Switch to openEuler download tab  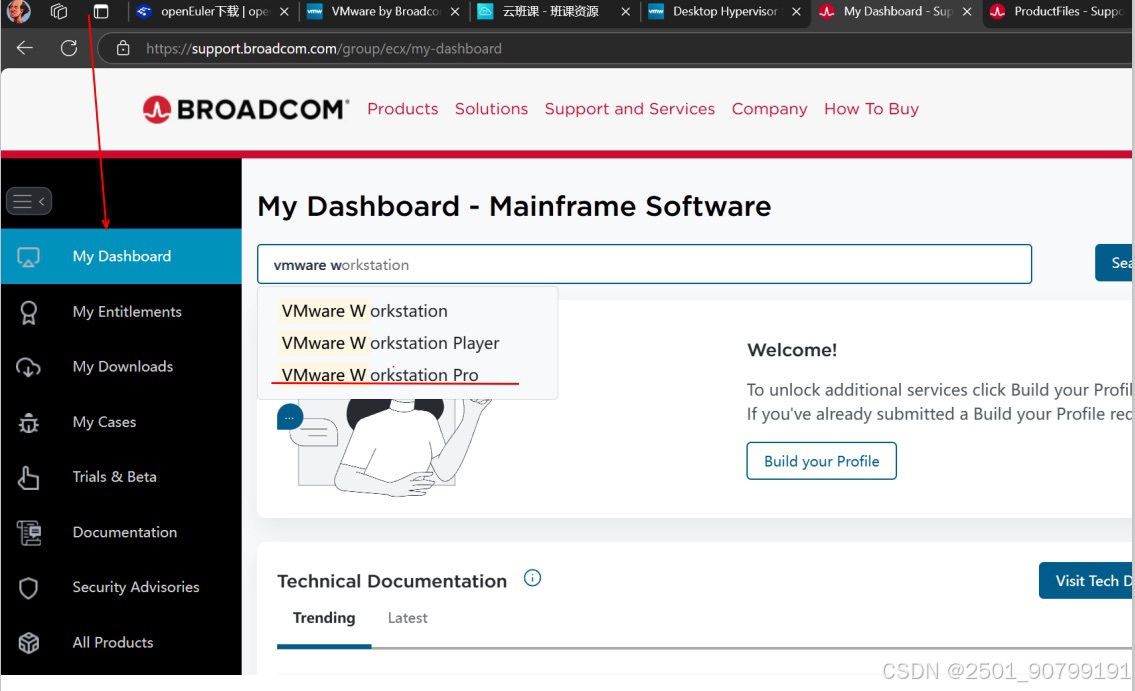[x=214, y=12]
